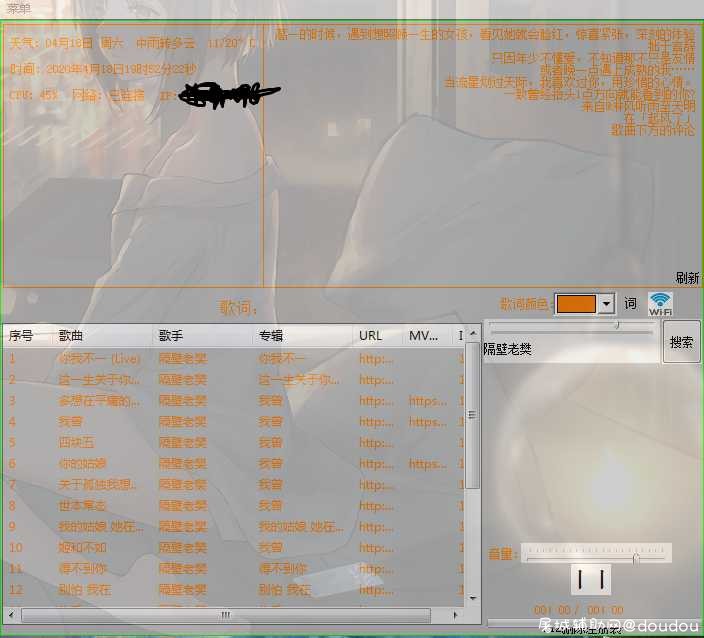Click the 专辑 cell in row 9
Screen dimensions: 704x638
(x=301, y=526)
